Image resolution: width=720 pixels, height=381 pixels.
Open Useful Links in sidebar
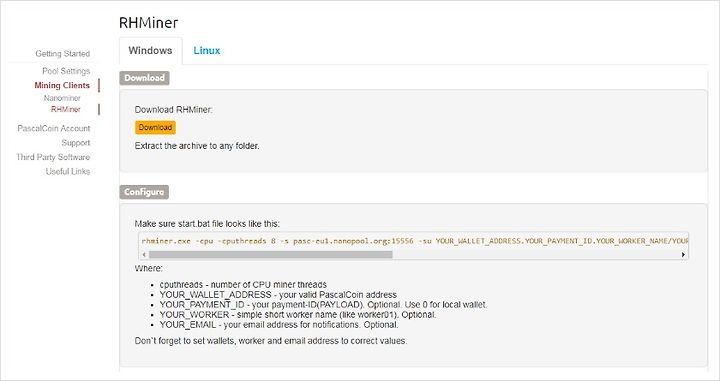coord(68,171)
